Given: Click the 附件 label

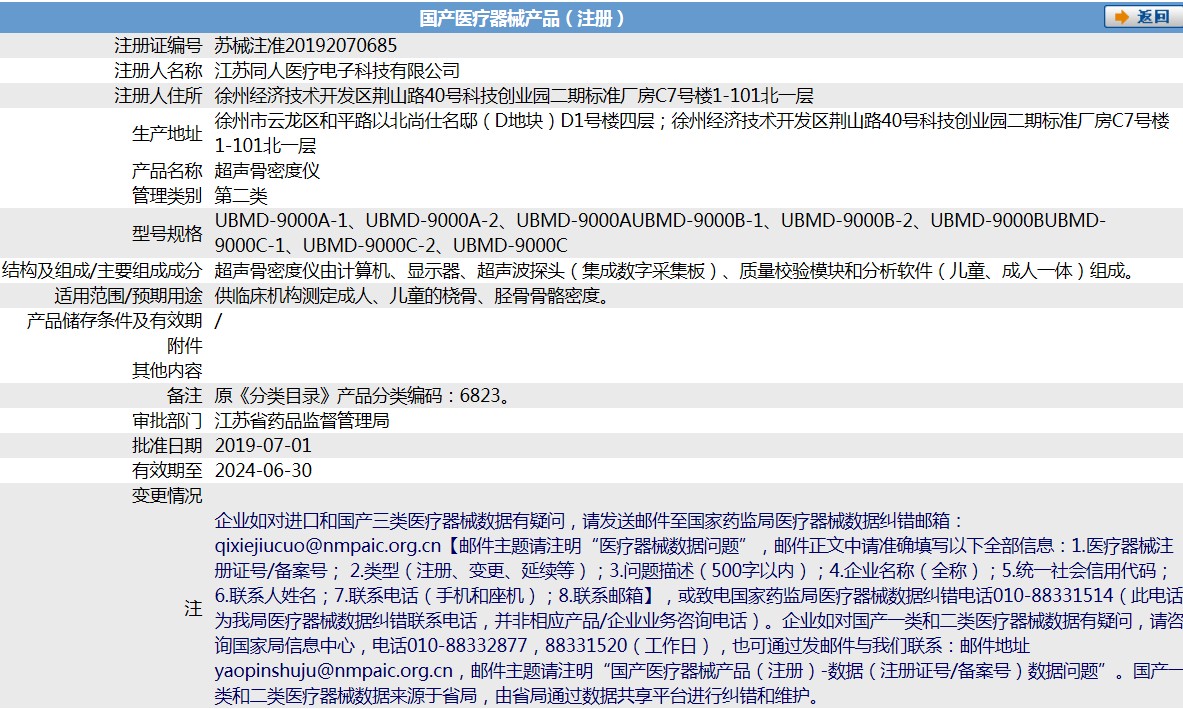Looking at the screenshot, I should [x=185, y=345].
